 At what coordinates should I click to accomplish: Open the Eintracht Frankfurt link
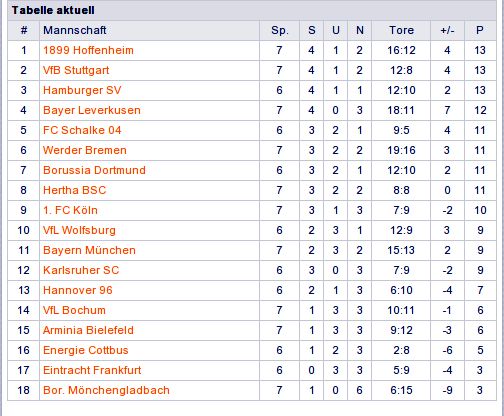pyautogui.click(x=92, y=370)
